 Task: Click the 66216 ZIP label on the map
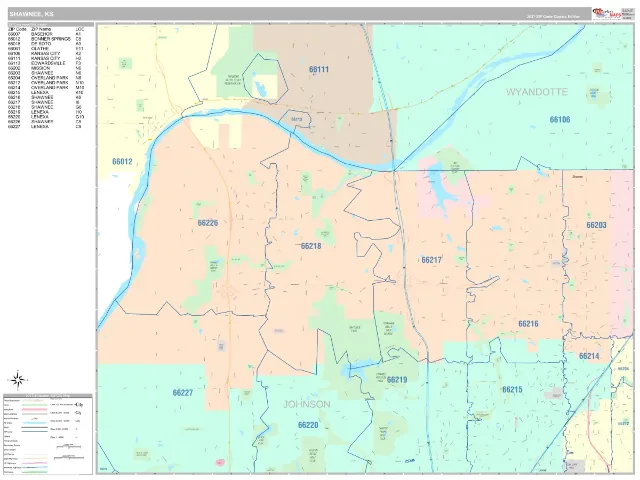point(528,324)
